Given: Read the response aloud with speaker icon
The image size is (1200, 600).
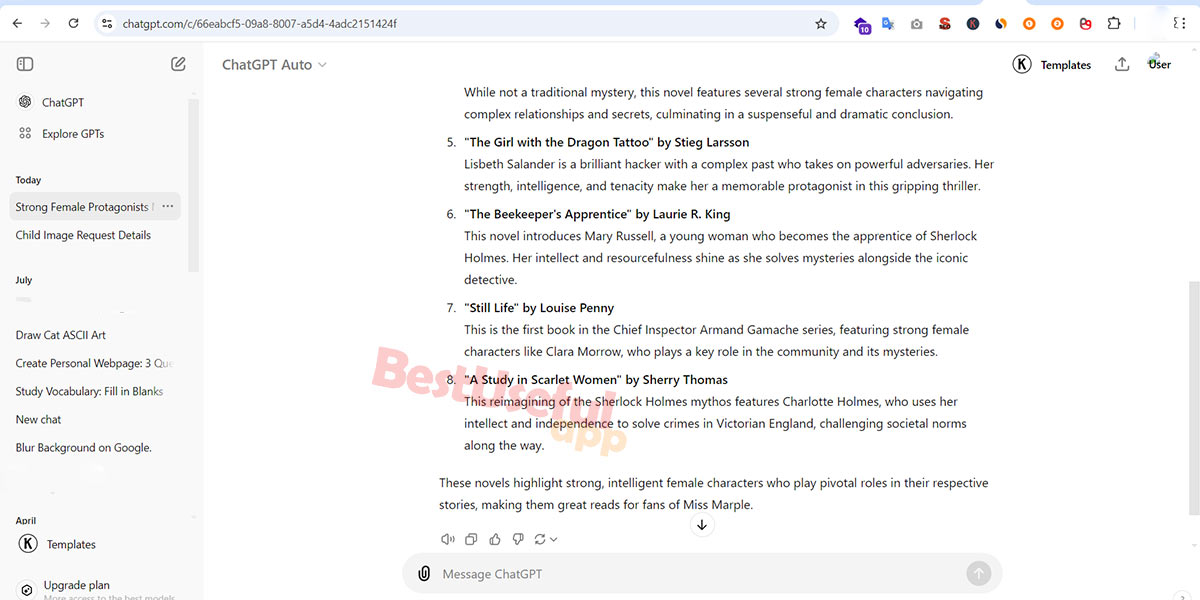Looking at the screenshot, I should [x=448, y=539].
